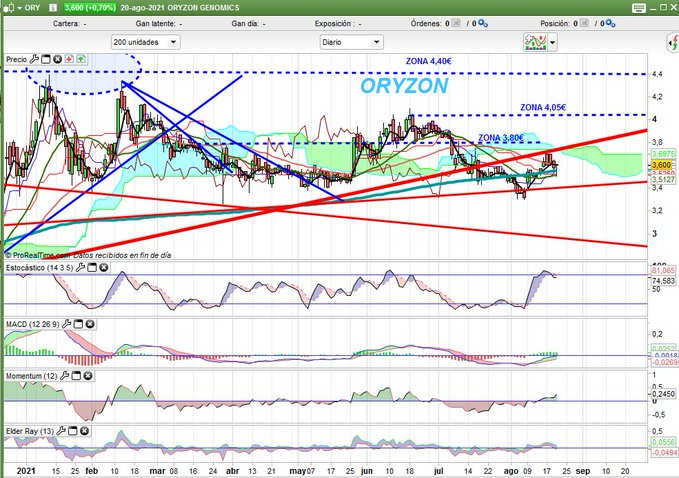Open the keyboard shortcuts icon in title bar
Viewport: 679px width, 478px height.
pos(639,8)
